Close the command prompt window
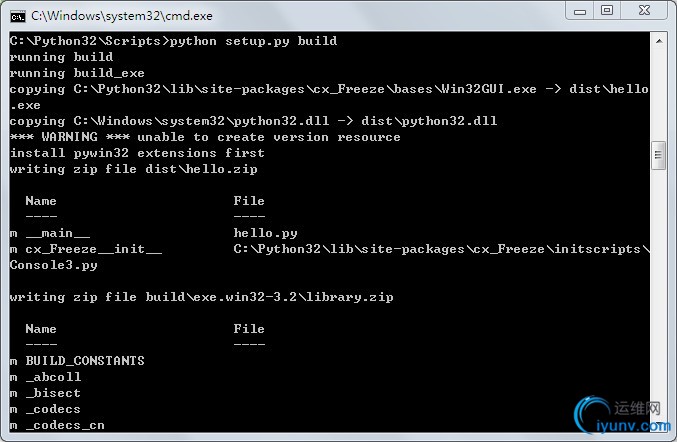The image size is (677, 442). (x=644, y=11)
